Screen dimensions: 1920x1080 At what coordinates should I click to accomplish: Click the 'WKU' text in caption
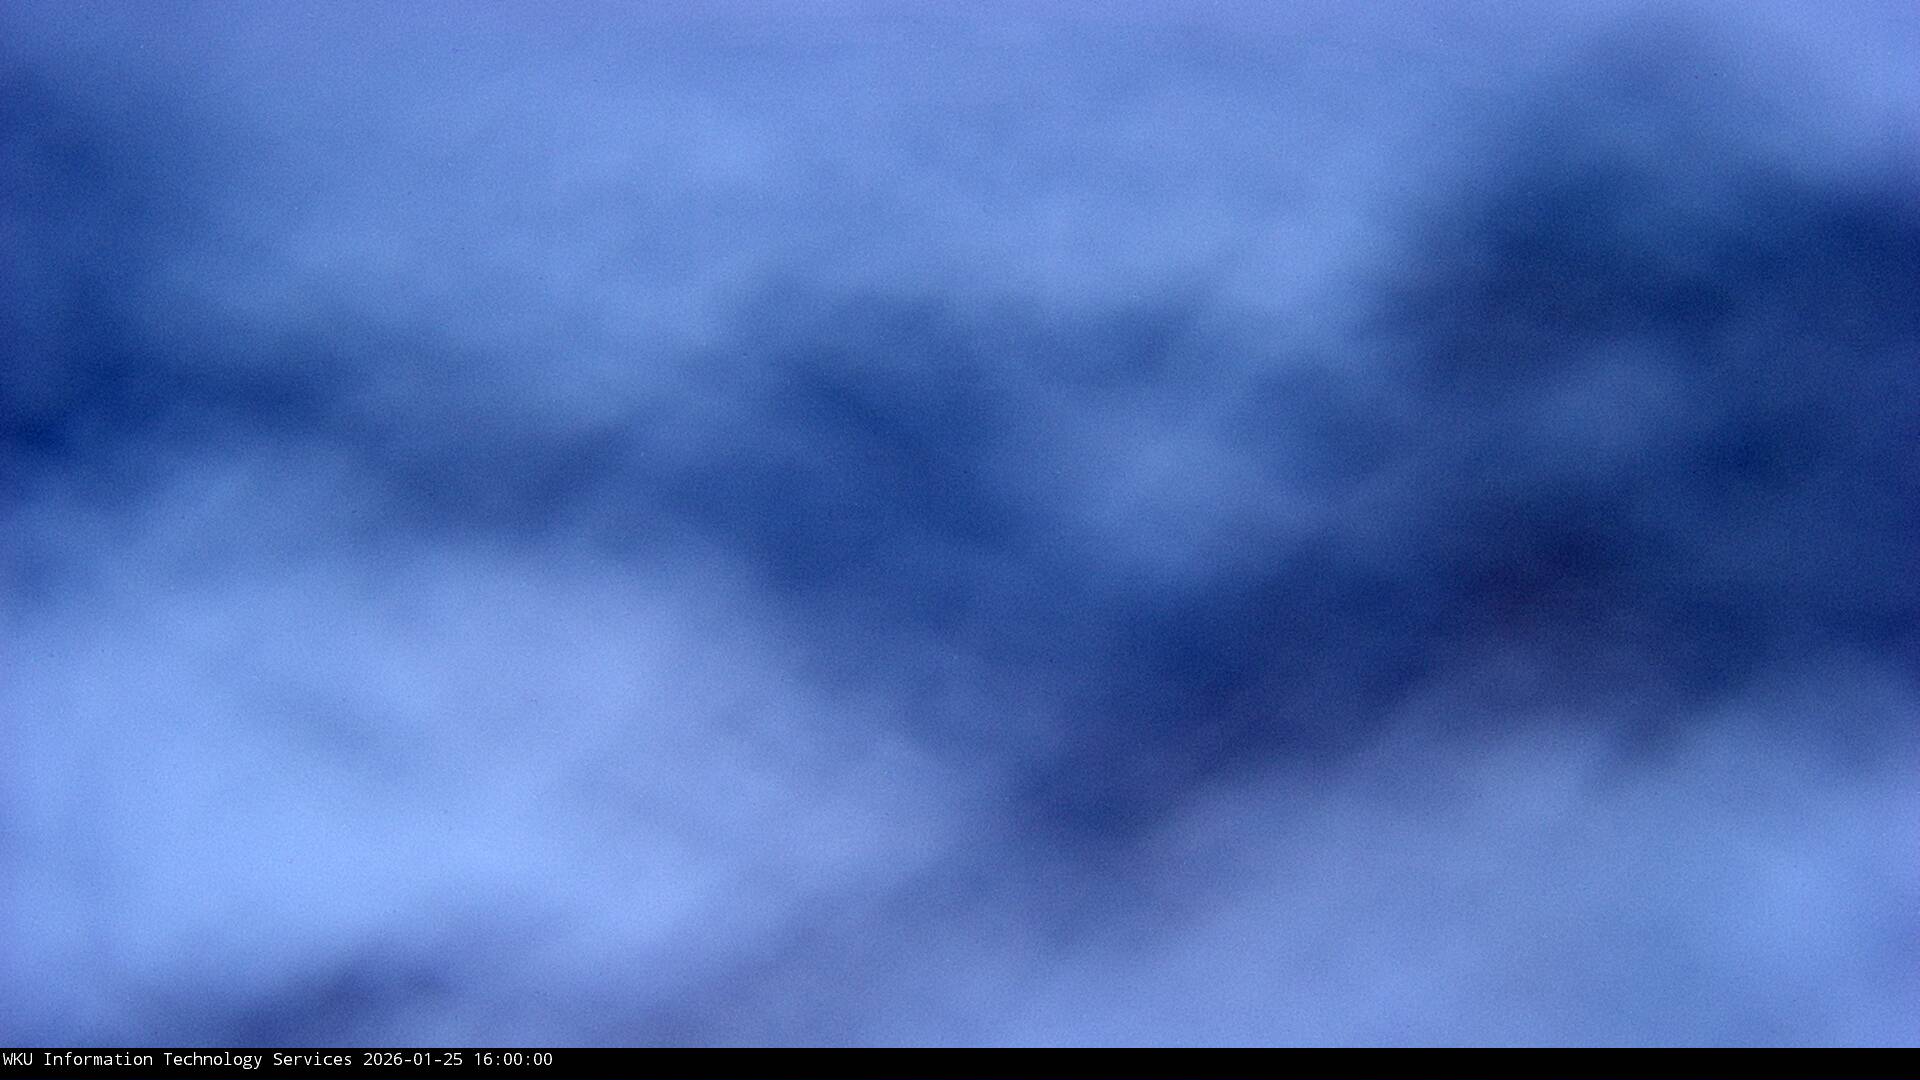[x=17, y=1059]
